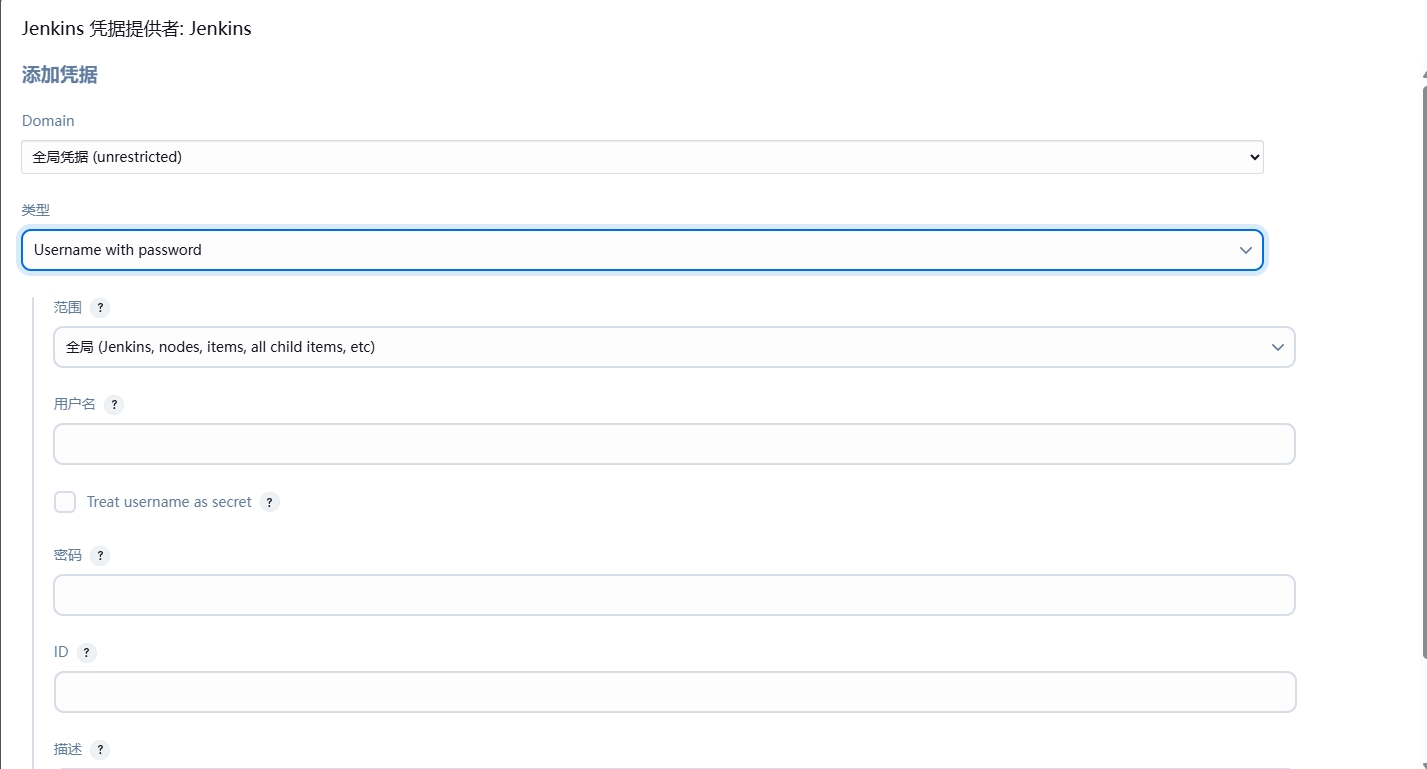Click the page vertical scrollbar
This screenshot has width=1427, height=769.
click(1423, 370)
